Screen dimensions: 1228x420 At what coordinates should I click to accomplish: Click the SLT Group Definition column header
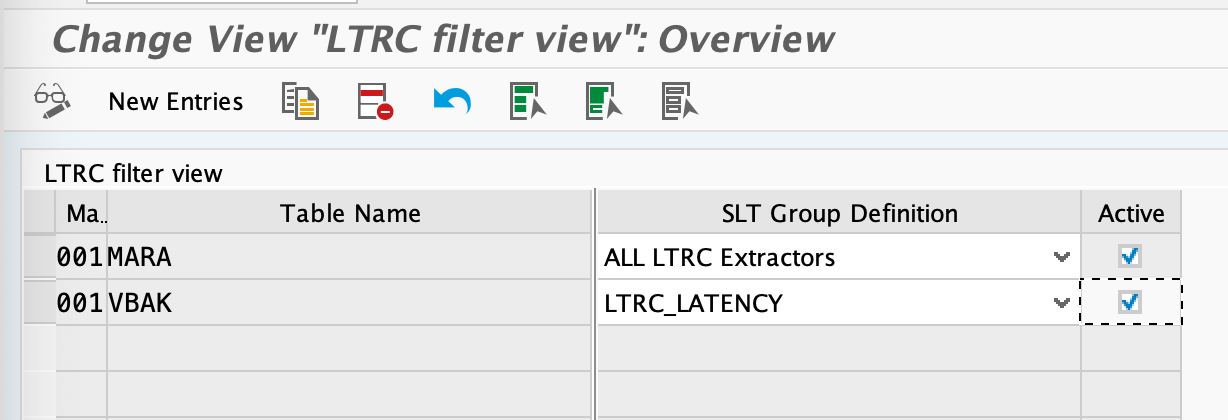838,213
